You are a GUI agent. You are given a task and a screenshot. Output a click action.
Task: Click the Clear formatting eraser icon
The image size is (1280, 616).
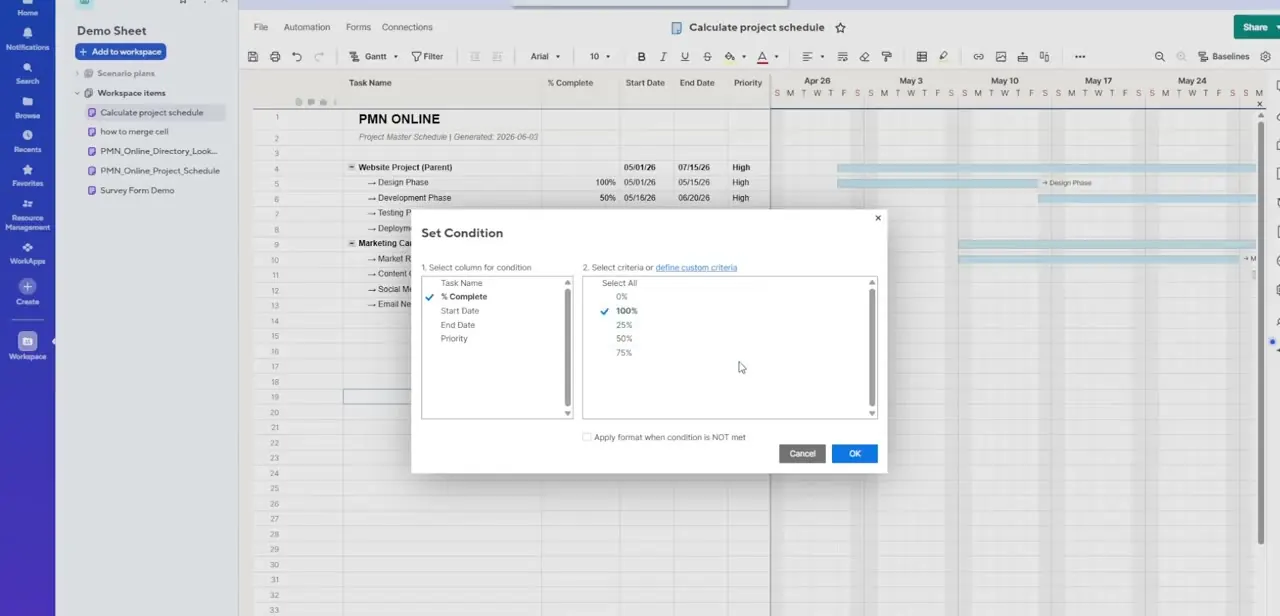tap(864, 57)
